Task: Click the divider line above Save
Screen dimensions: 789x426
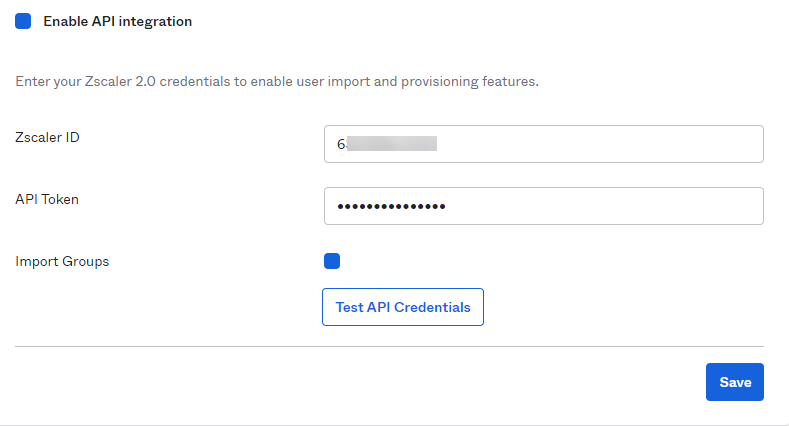Action: [389, 347]
